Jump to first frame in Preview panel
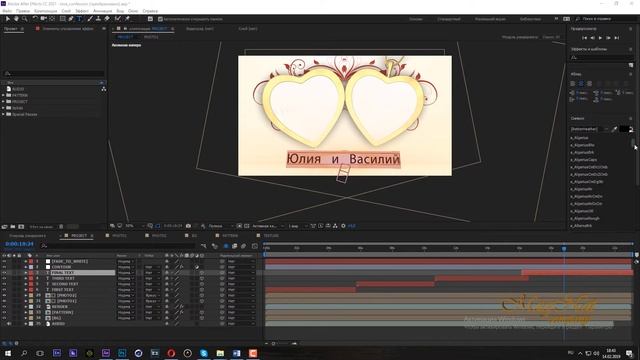The height and width of the screenshot is (360, 640). 584,38
